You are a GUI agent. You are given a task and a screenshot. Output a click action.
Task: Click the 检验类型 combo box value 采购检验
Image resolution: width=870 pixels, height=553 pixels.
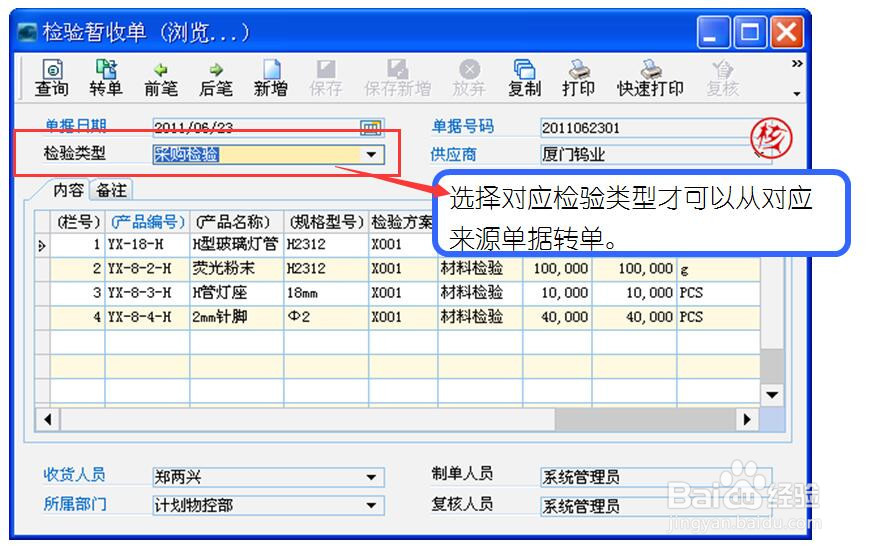coord(257,154)
